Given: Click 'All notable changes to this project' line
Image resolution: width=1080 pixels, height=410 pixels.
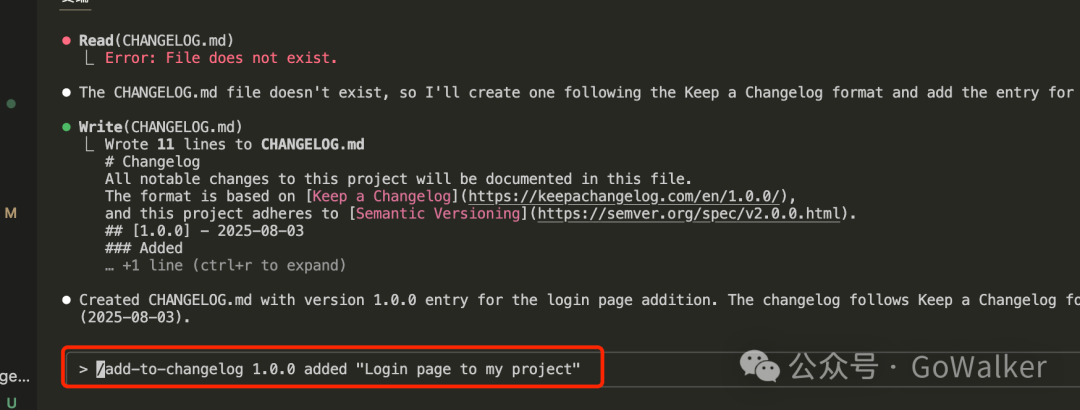Looking at the screenshot, I should [x=398, y=179].
